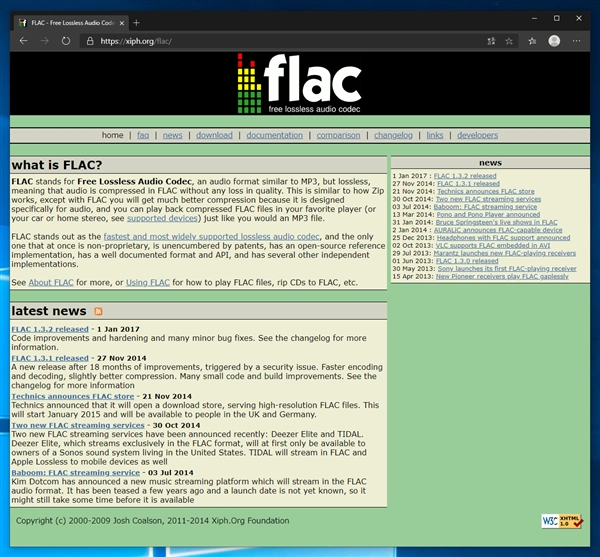
Task: View site info via the padlock icon
Action: [90, 41]
